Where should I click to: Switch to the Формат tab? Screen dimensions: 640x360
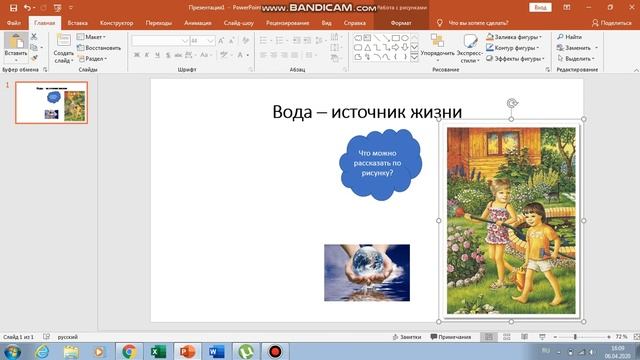tap(401, 23)
